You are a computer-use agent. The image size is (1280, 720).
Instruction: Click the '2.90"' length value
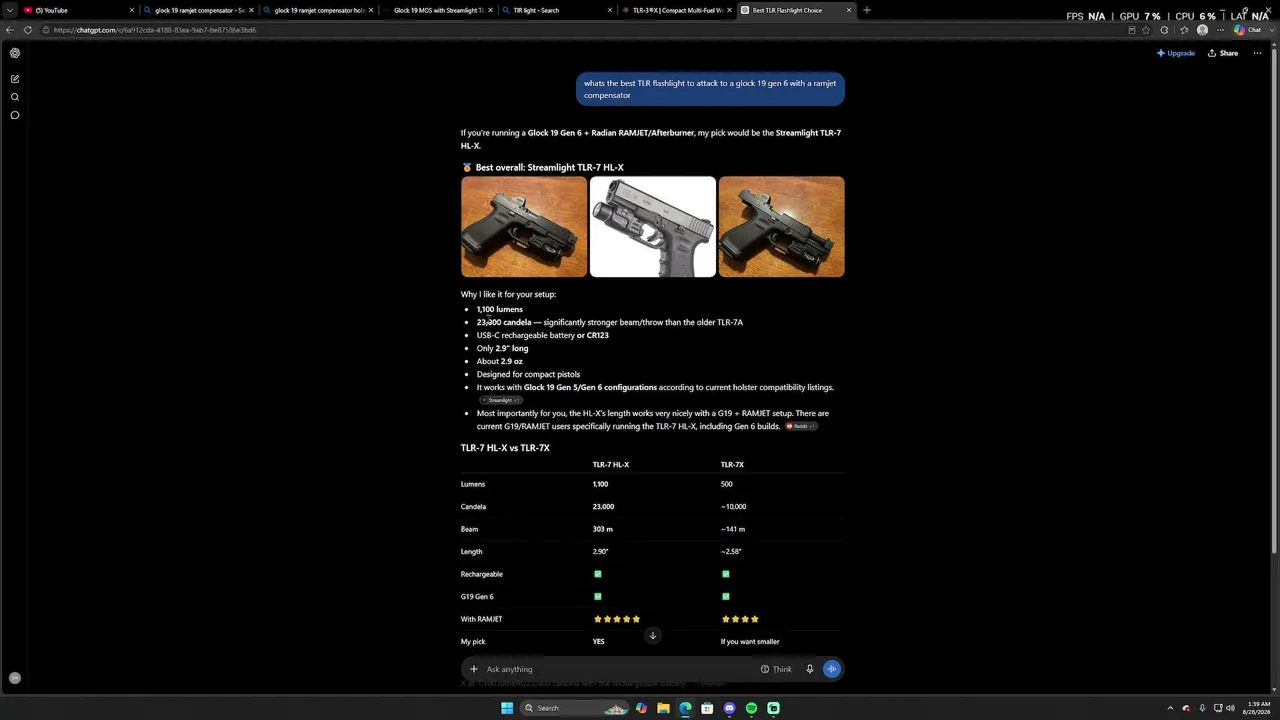pos(601,552)
